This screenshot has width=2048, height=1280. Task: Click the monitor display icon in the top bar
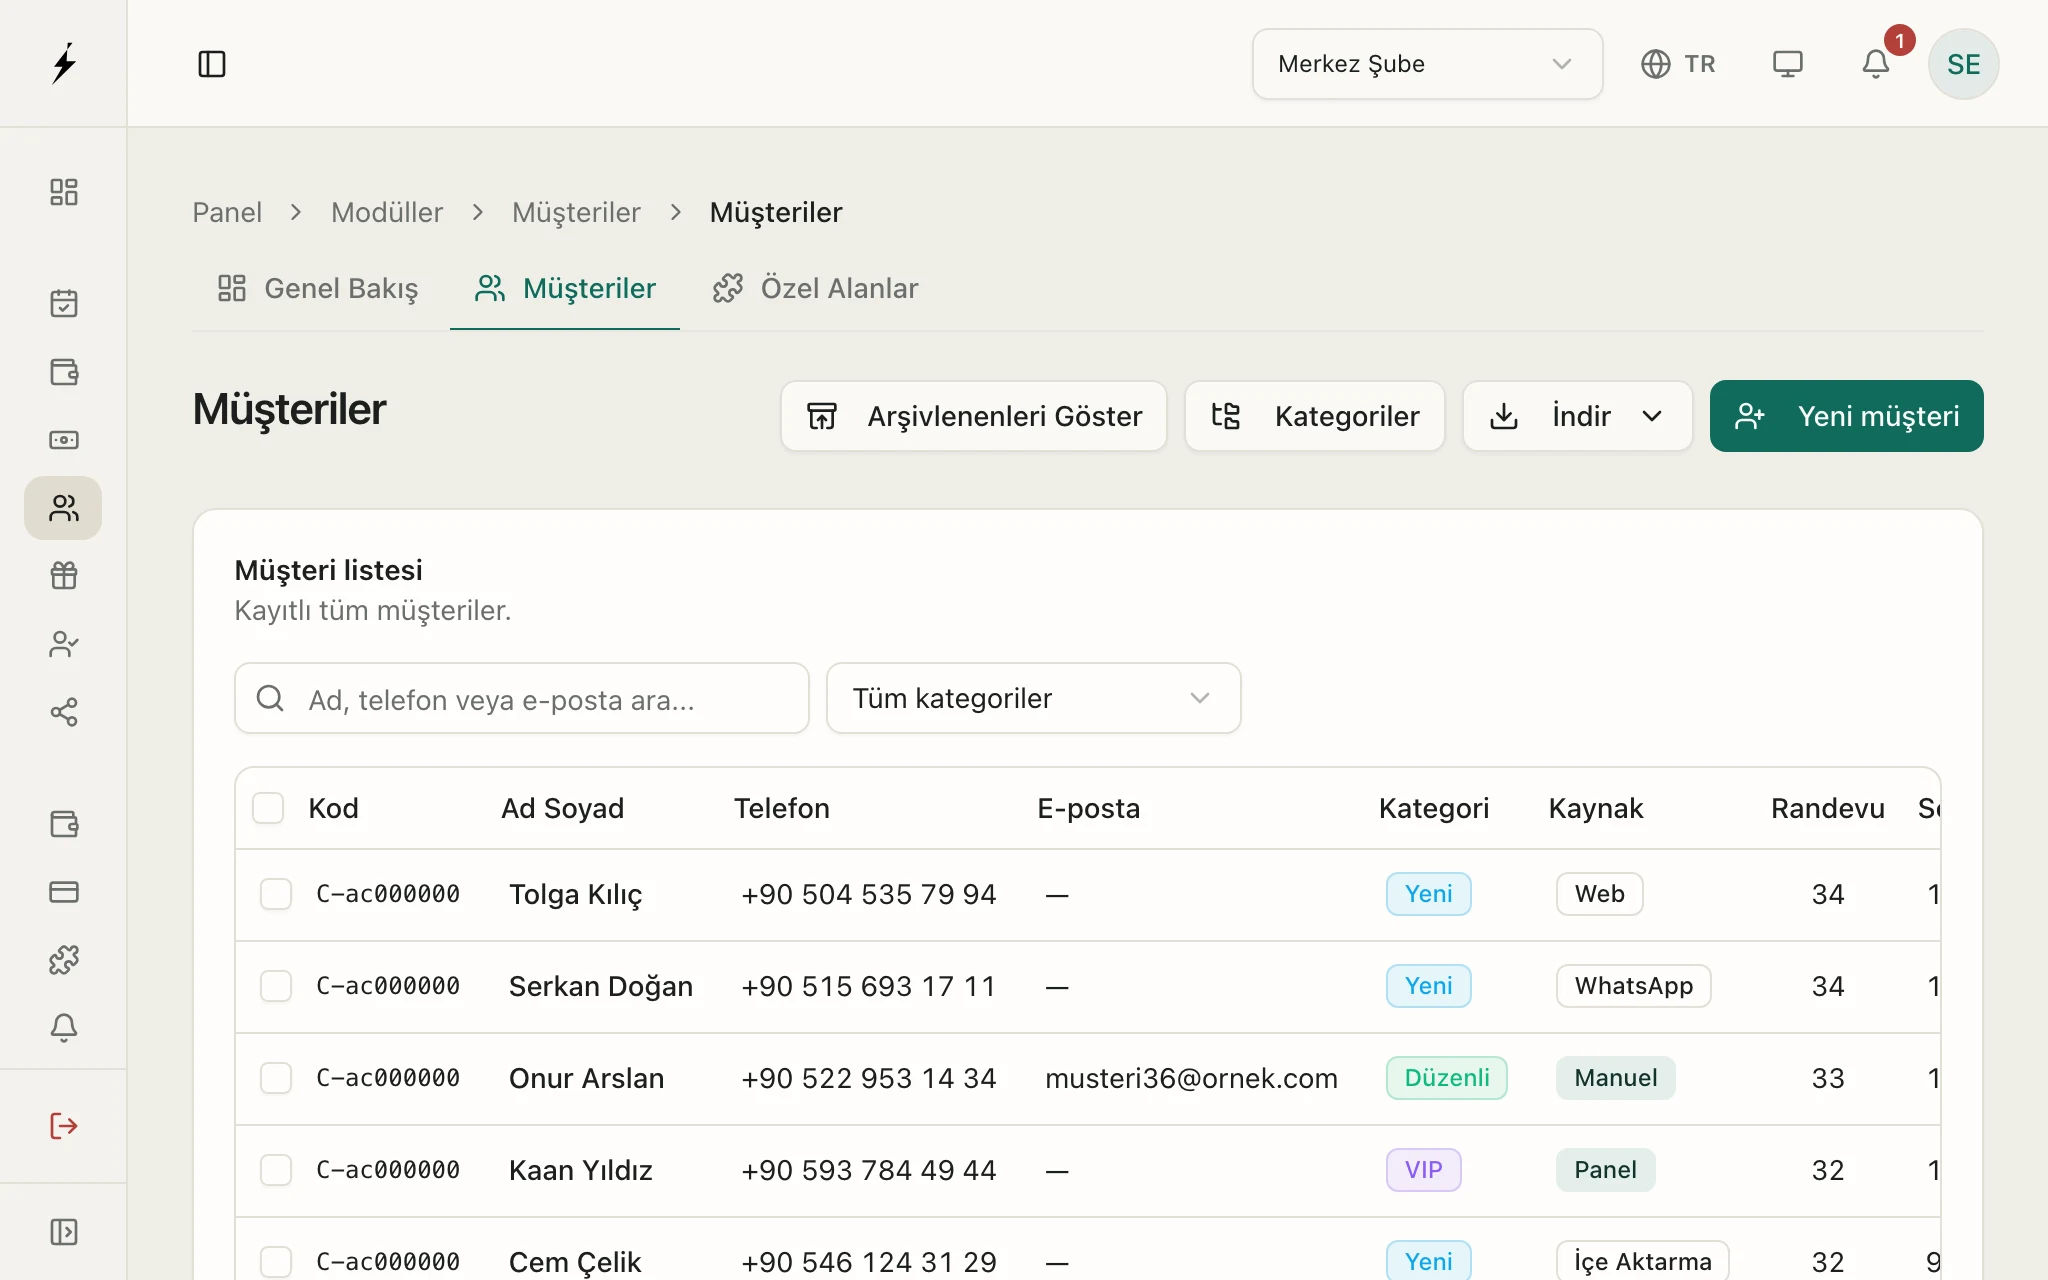click(1787, 64)
